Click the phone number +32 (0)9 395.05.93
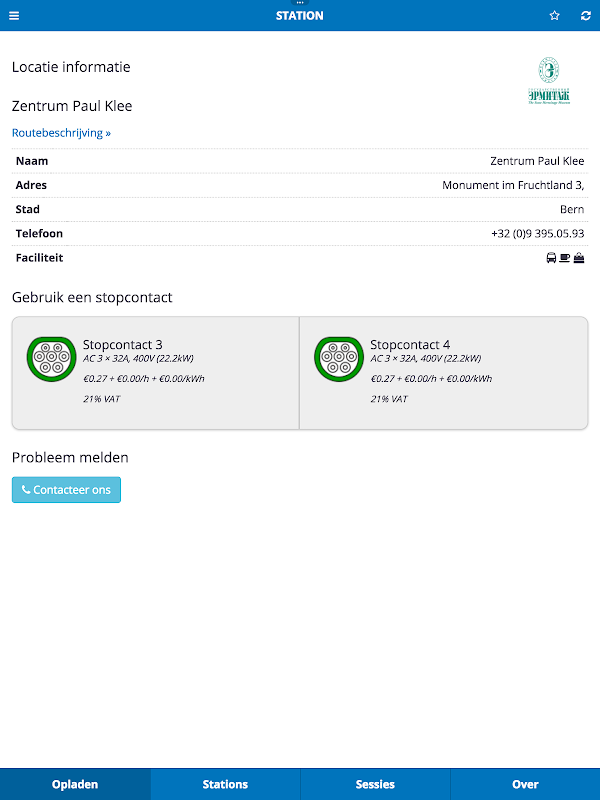This screenshot has height=800, width=600. pyautogui.click(x=537, y=234)
